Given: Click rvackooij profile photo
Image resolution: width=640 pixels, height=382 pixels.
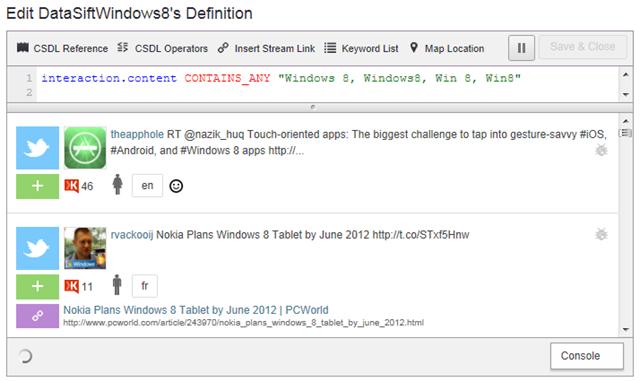Looking at the screenshot, I should (x=85, y=248).
